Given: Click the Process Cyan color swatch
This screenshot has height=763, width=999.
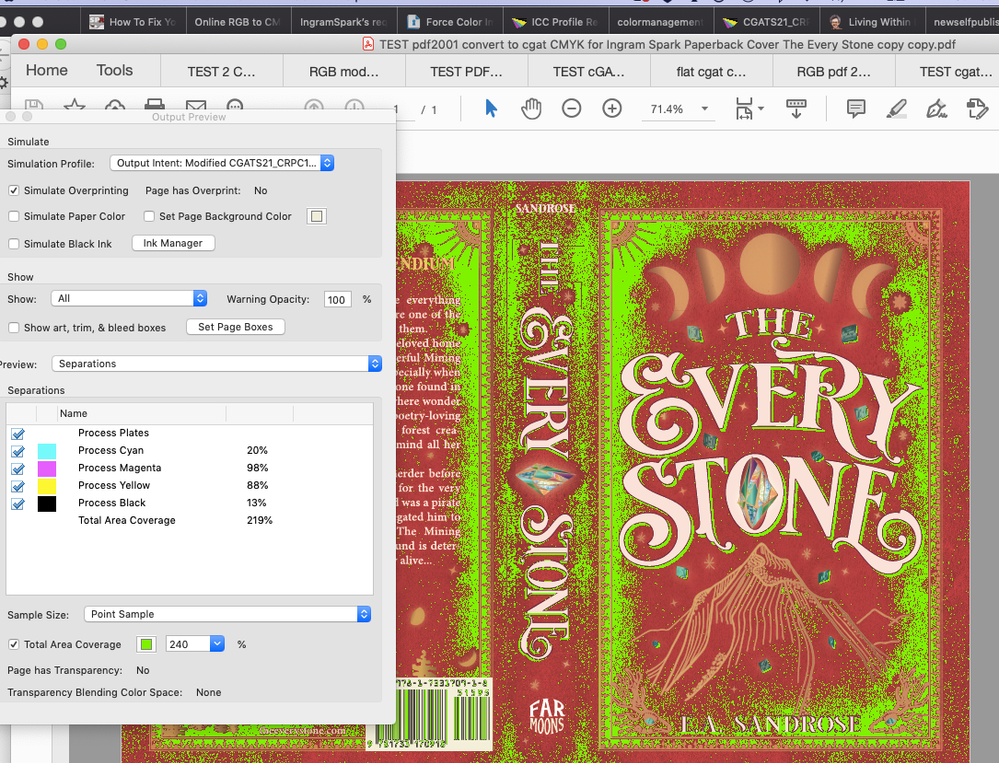Looking at the screenshot, I should (x=47, y=451).
